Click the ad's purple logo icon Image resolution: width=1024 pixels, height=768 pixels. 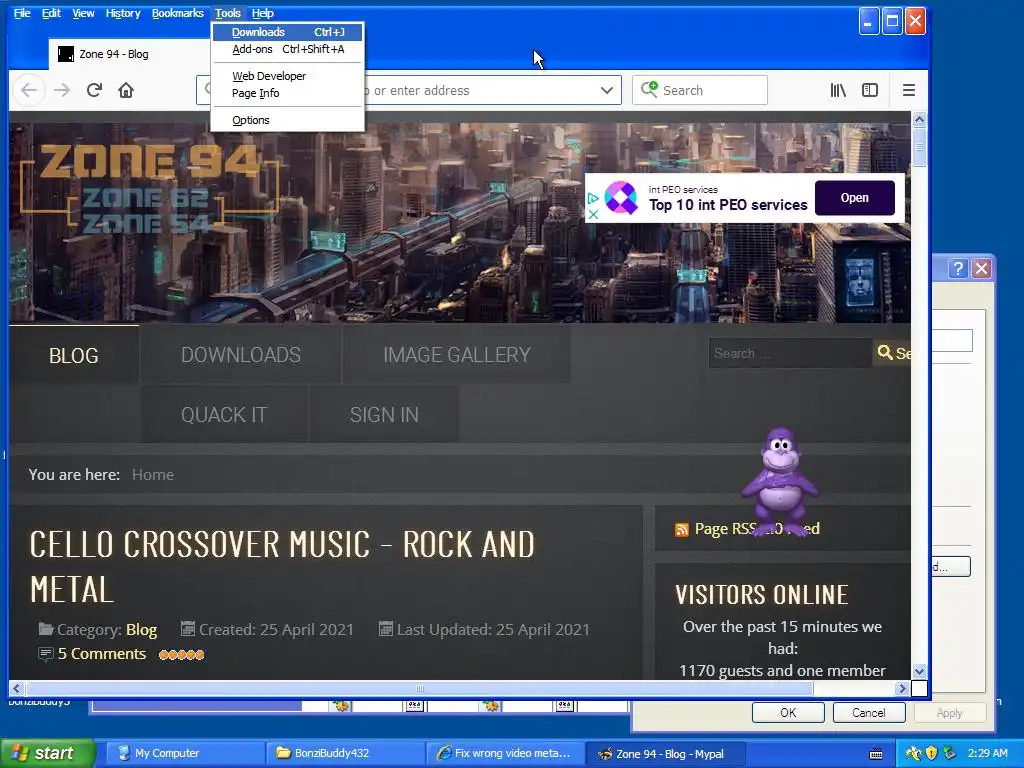(x=620, y=198)
